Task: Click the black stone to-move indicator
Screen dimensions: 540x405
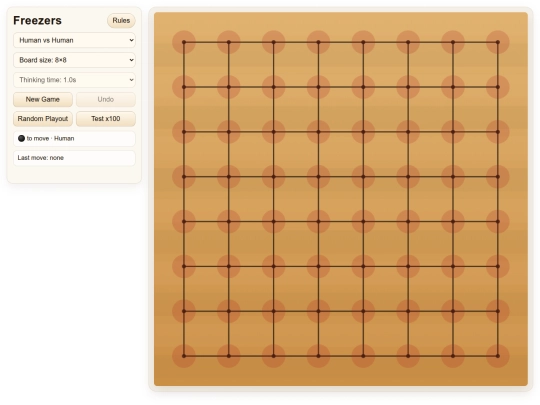Action: (x=21, y=138)
